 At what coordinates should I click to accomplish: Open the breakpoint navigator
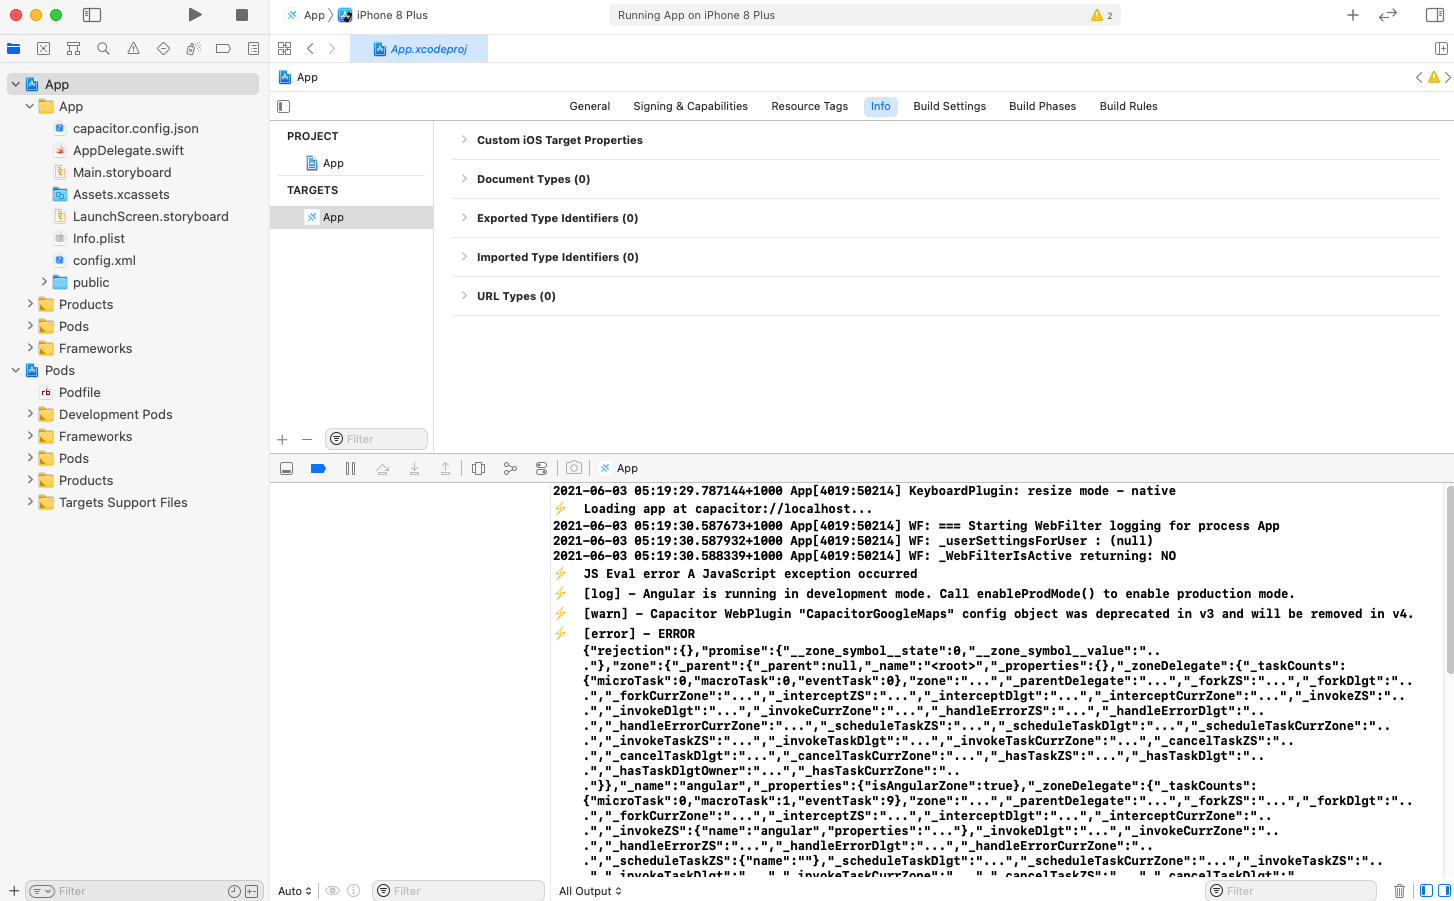pyautogui.click(x=223, y=48)
